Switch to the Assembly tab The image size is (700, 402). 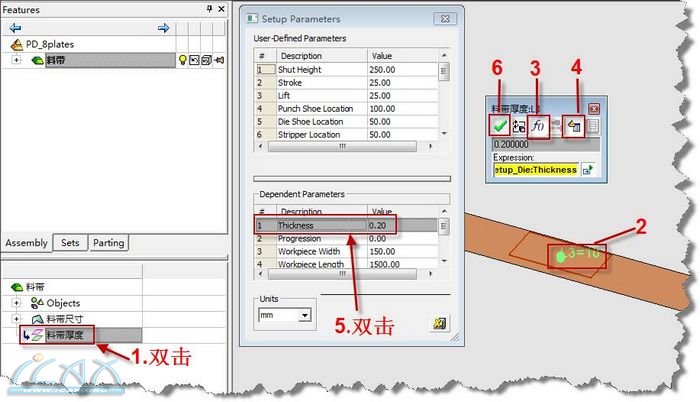(26, 243)
